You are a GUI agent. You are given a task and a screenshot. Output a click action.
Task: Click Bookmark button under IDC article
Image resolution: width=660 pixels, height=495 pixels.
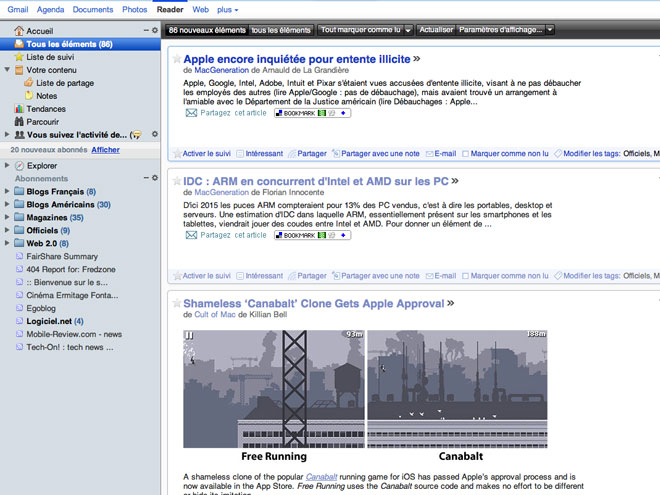click(x=312, y=235)
